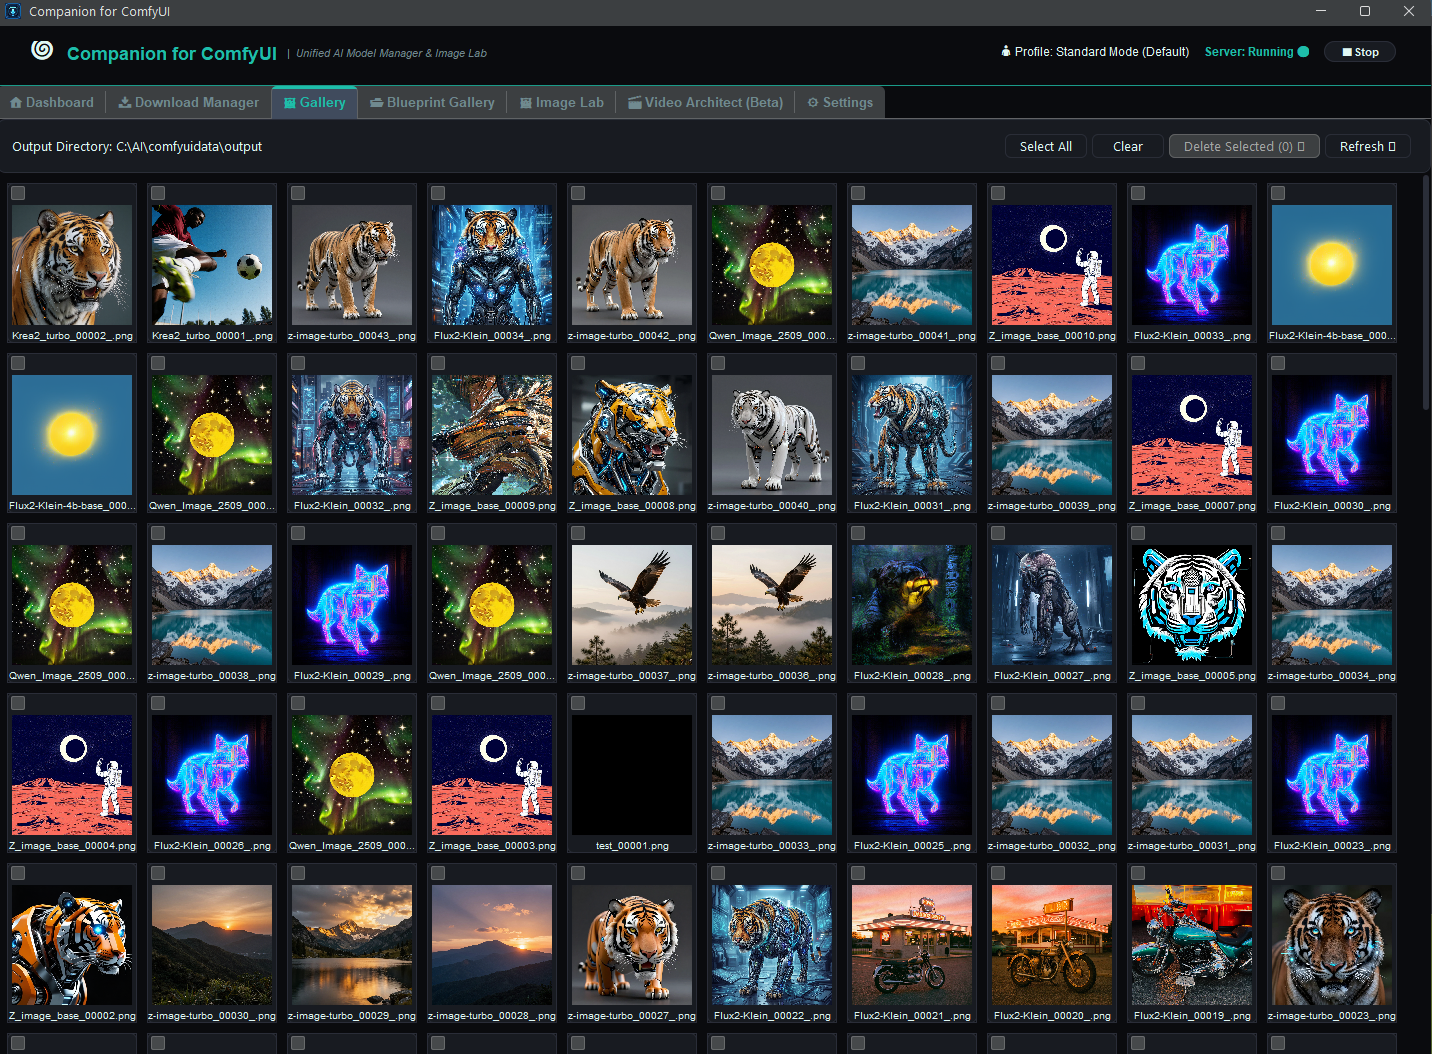This screenshot has height=1054, width=1432.
Task: Open the z-image-turbo_00027_.png tiger thumbnail
Action: (x=632, y=945)
